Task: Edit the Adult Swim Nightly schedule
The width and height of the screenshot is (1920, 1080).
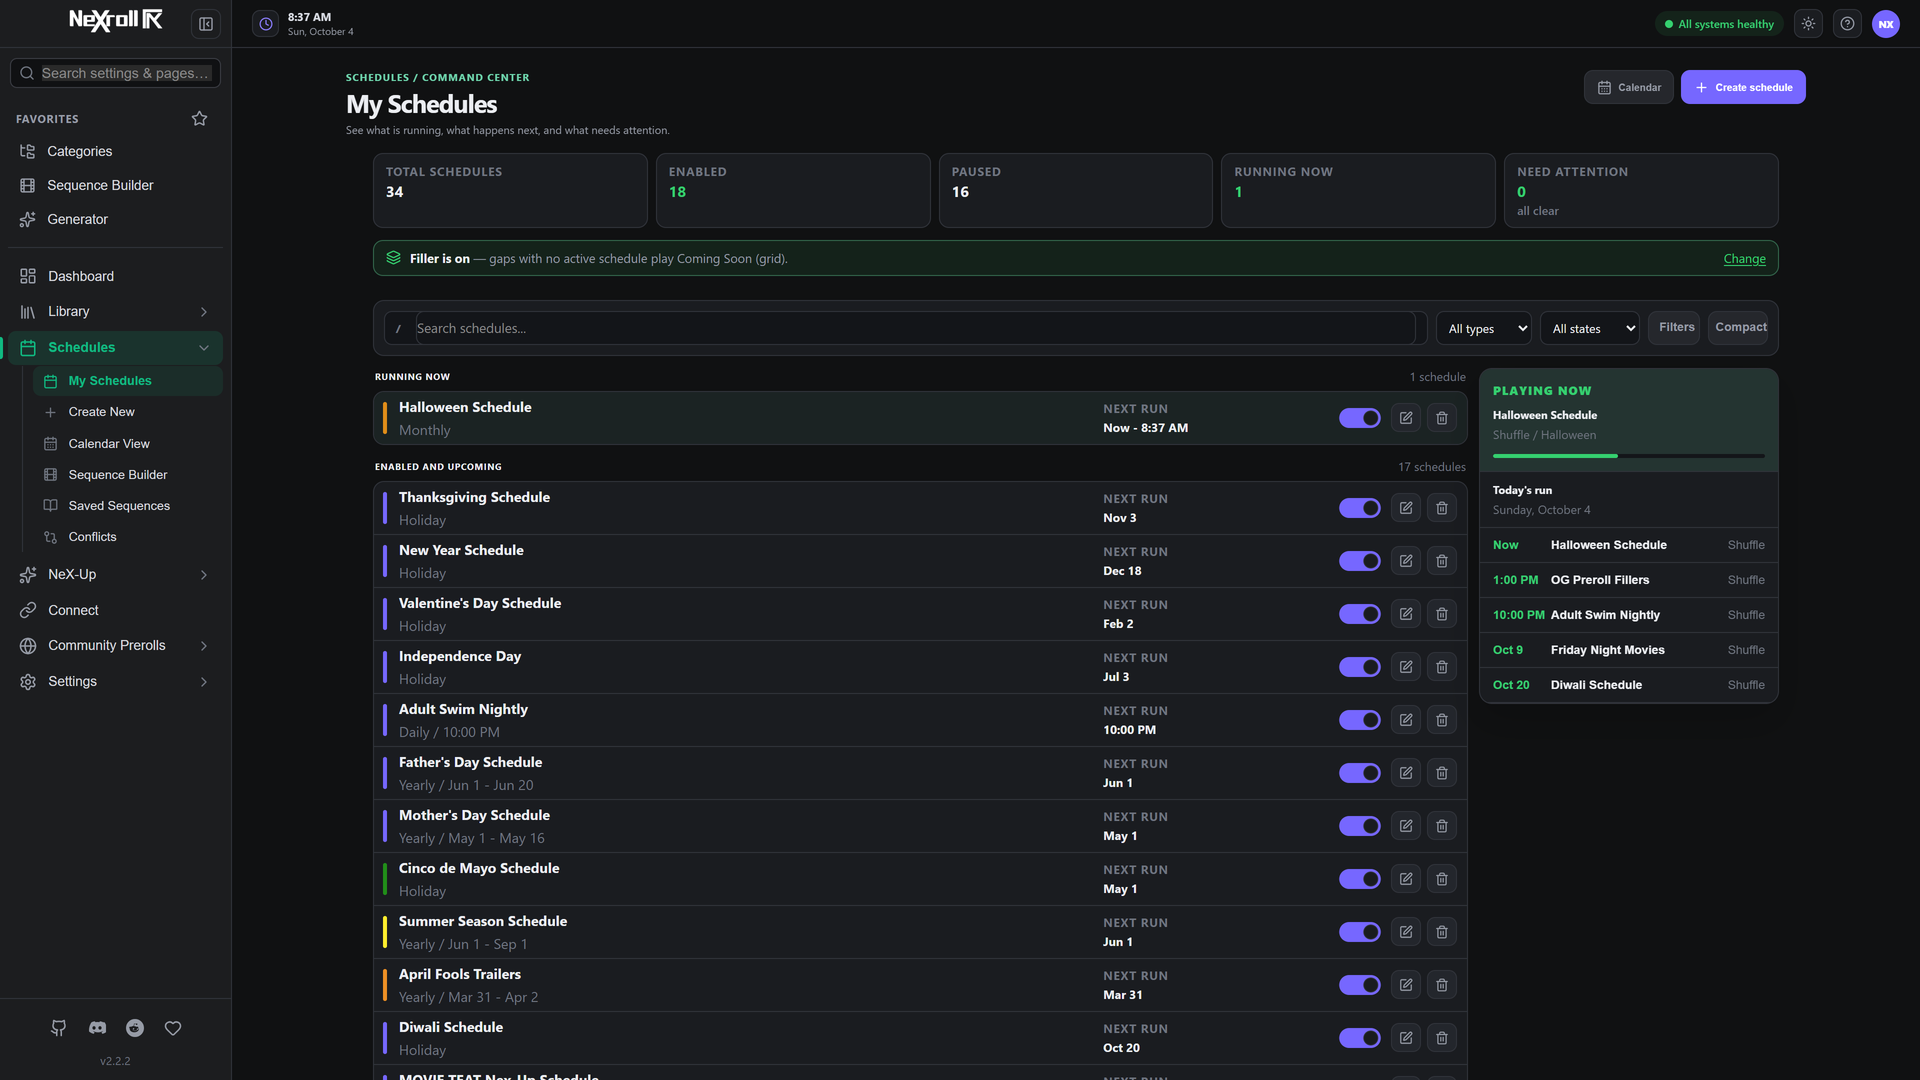Action: click(x=1406, y=720)
